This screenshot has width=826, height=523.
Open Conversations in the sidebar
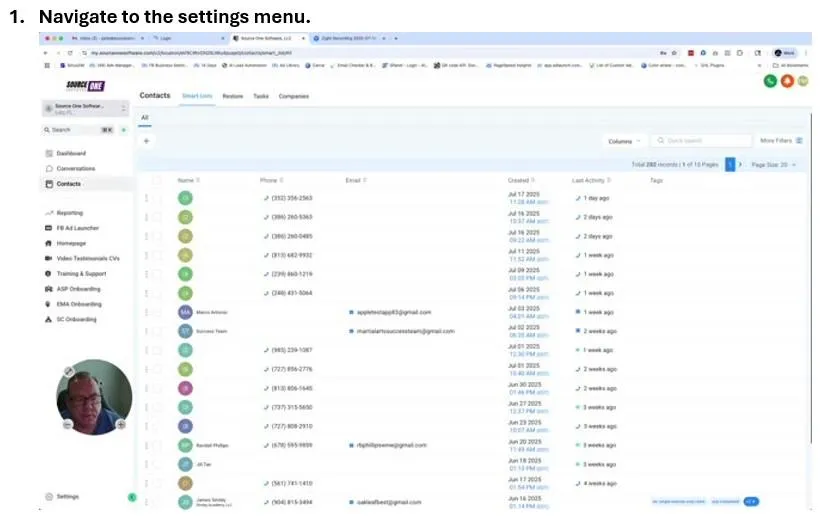coord(71,169)
